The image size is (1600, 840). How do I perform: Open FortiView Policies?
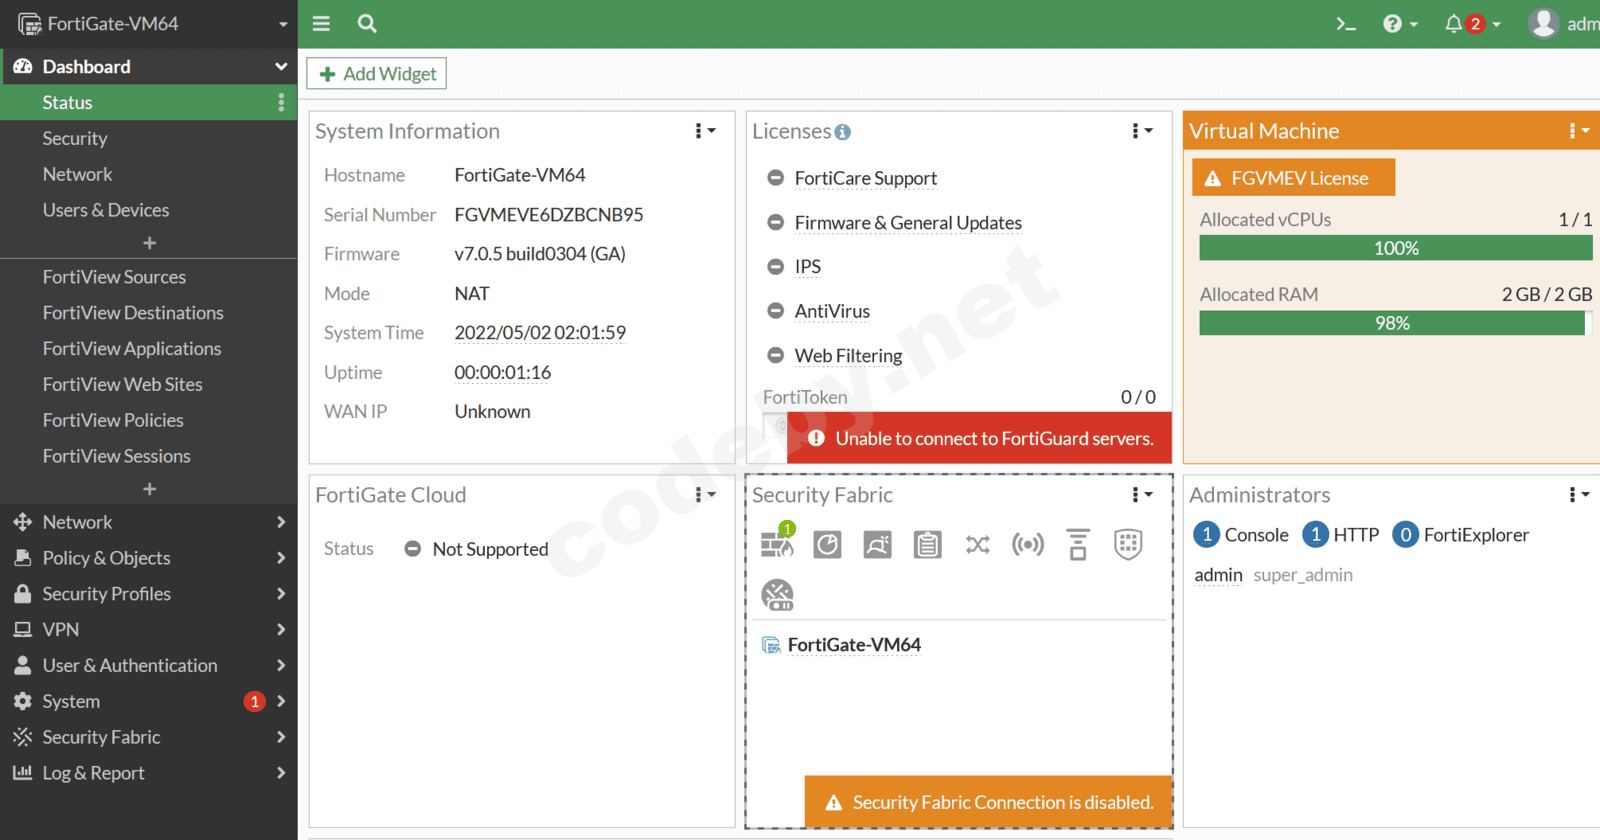pyautogui.click(x=149, y=421)
